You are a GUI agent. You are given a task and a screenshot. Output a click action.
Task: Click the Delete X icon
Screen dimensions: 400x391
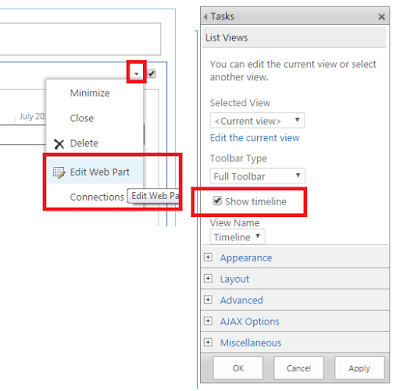tap(59, 144)
